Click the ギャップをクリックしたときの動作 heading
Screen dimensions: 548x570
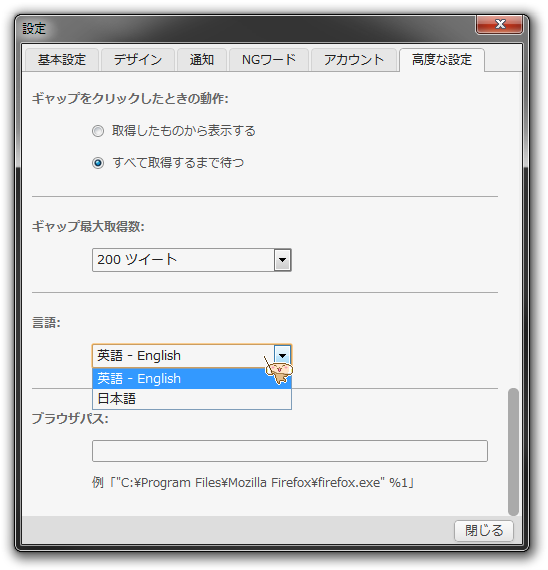(130, 99)
